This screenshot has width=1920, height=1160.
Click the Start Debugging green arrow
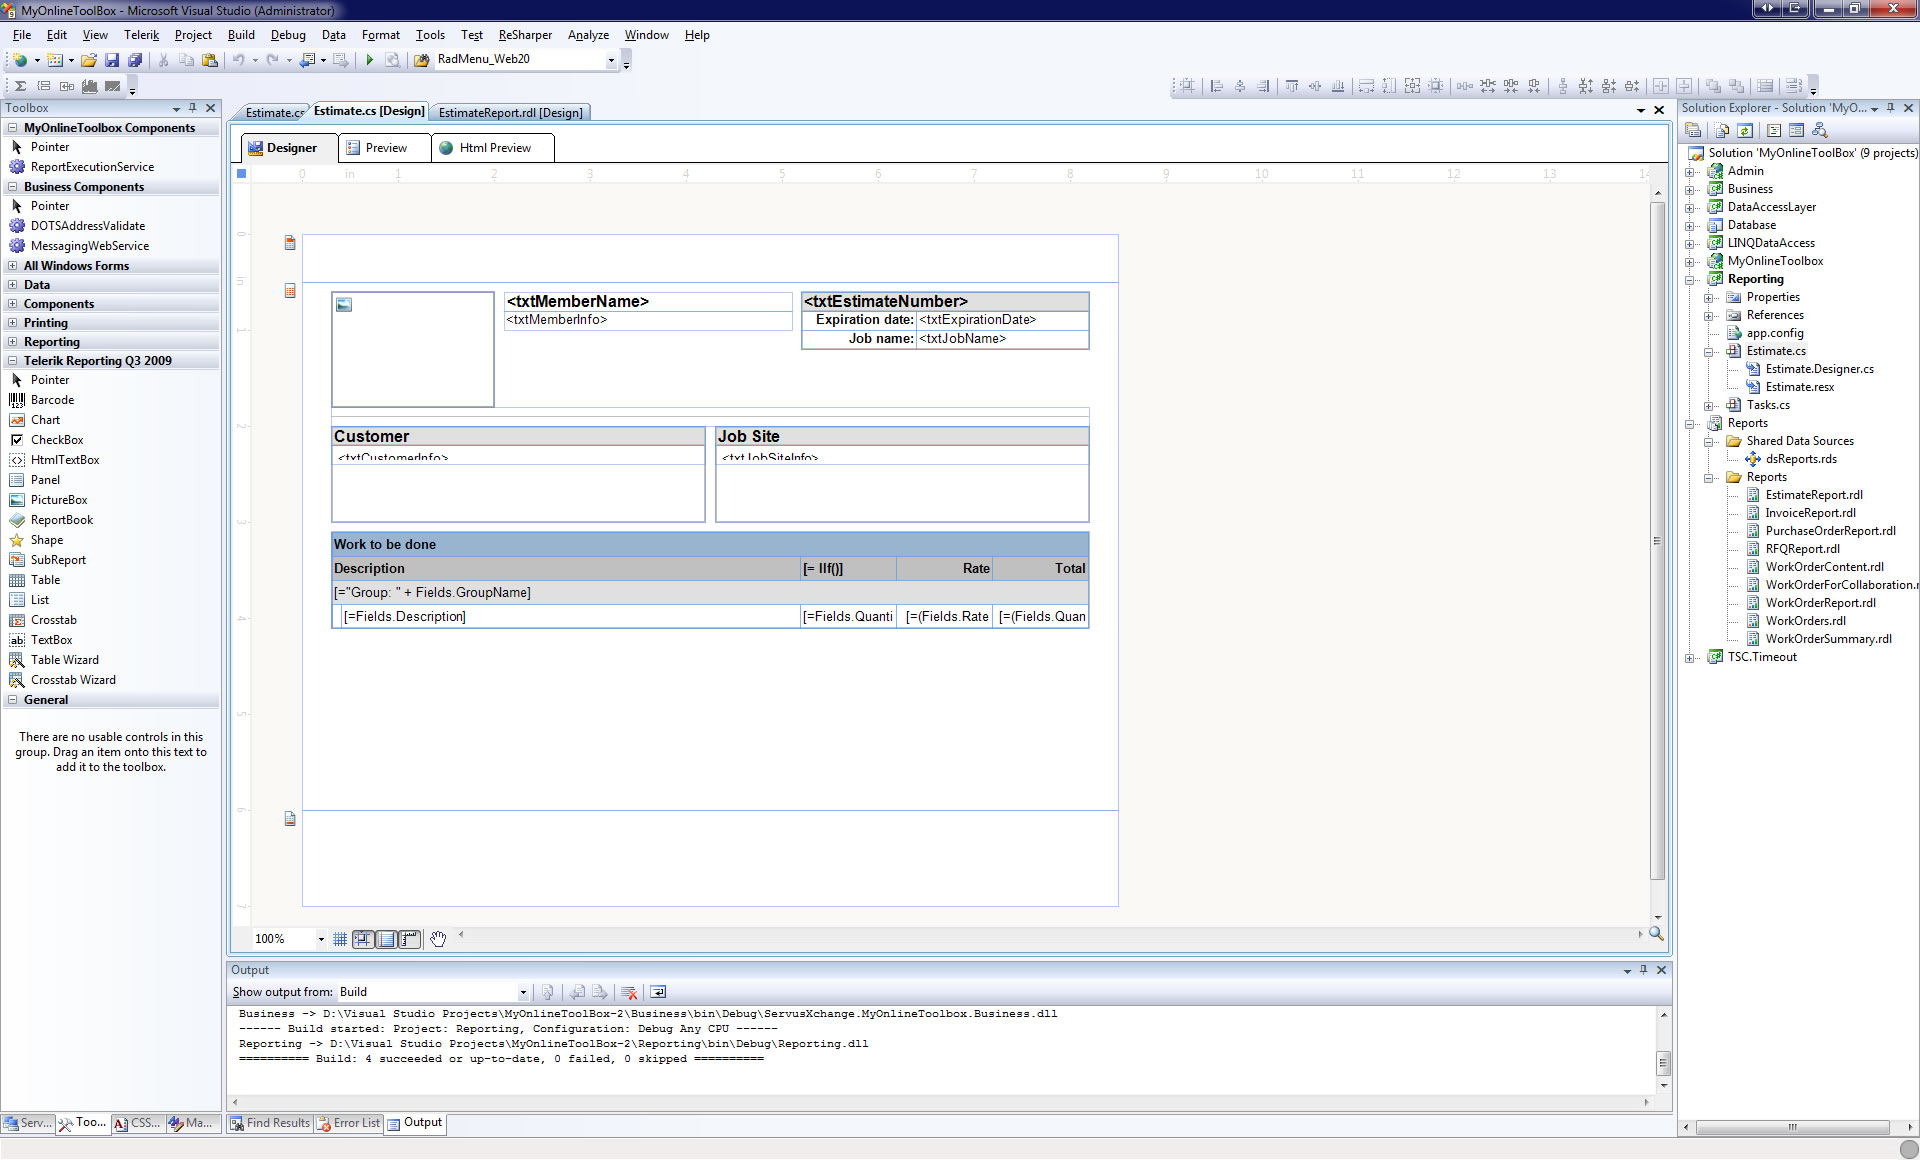point(369,60)
